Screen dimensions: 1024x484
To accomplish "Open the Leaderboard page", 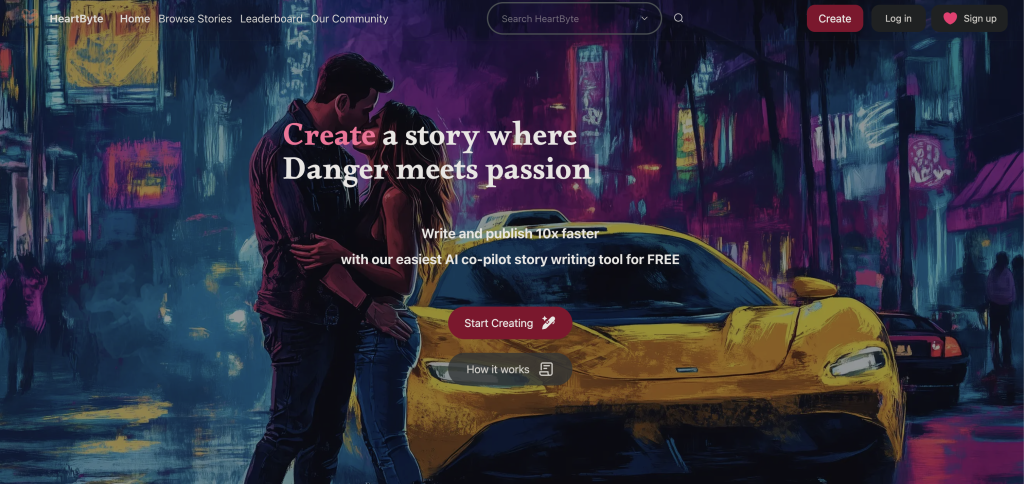I will pos(271,19).
